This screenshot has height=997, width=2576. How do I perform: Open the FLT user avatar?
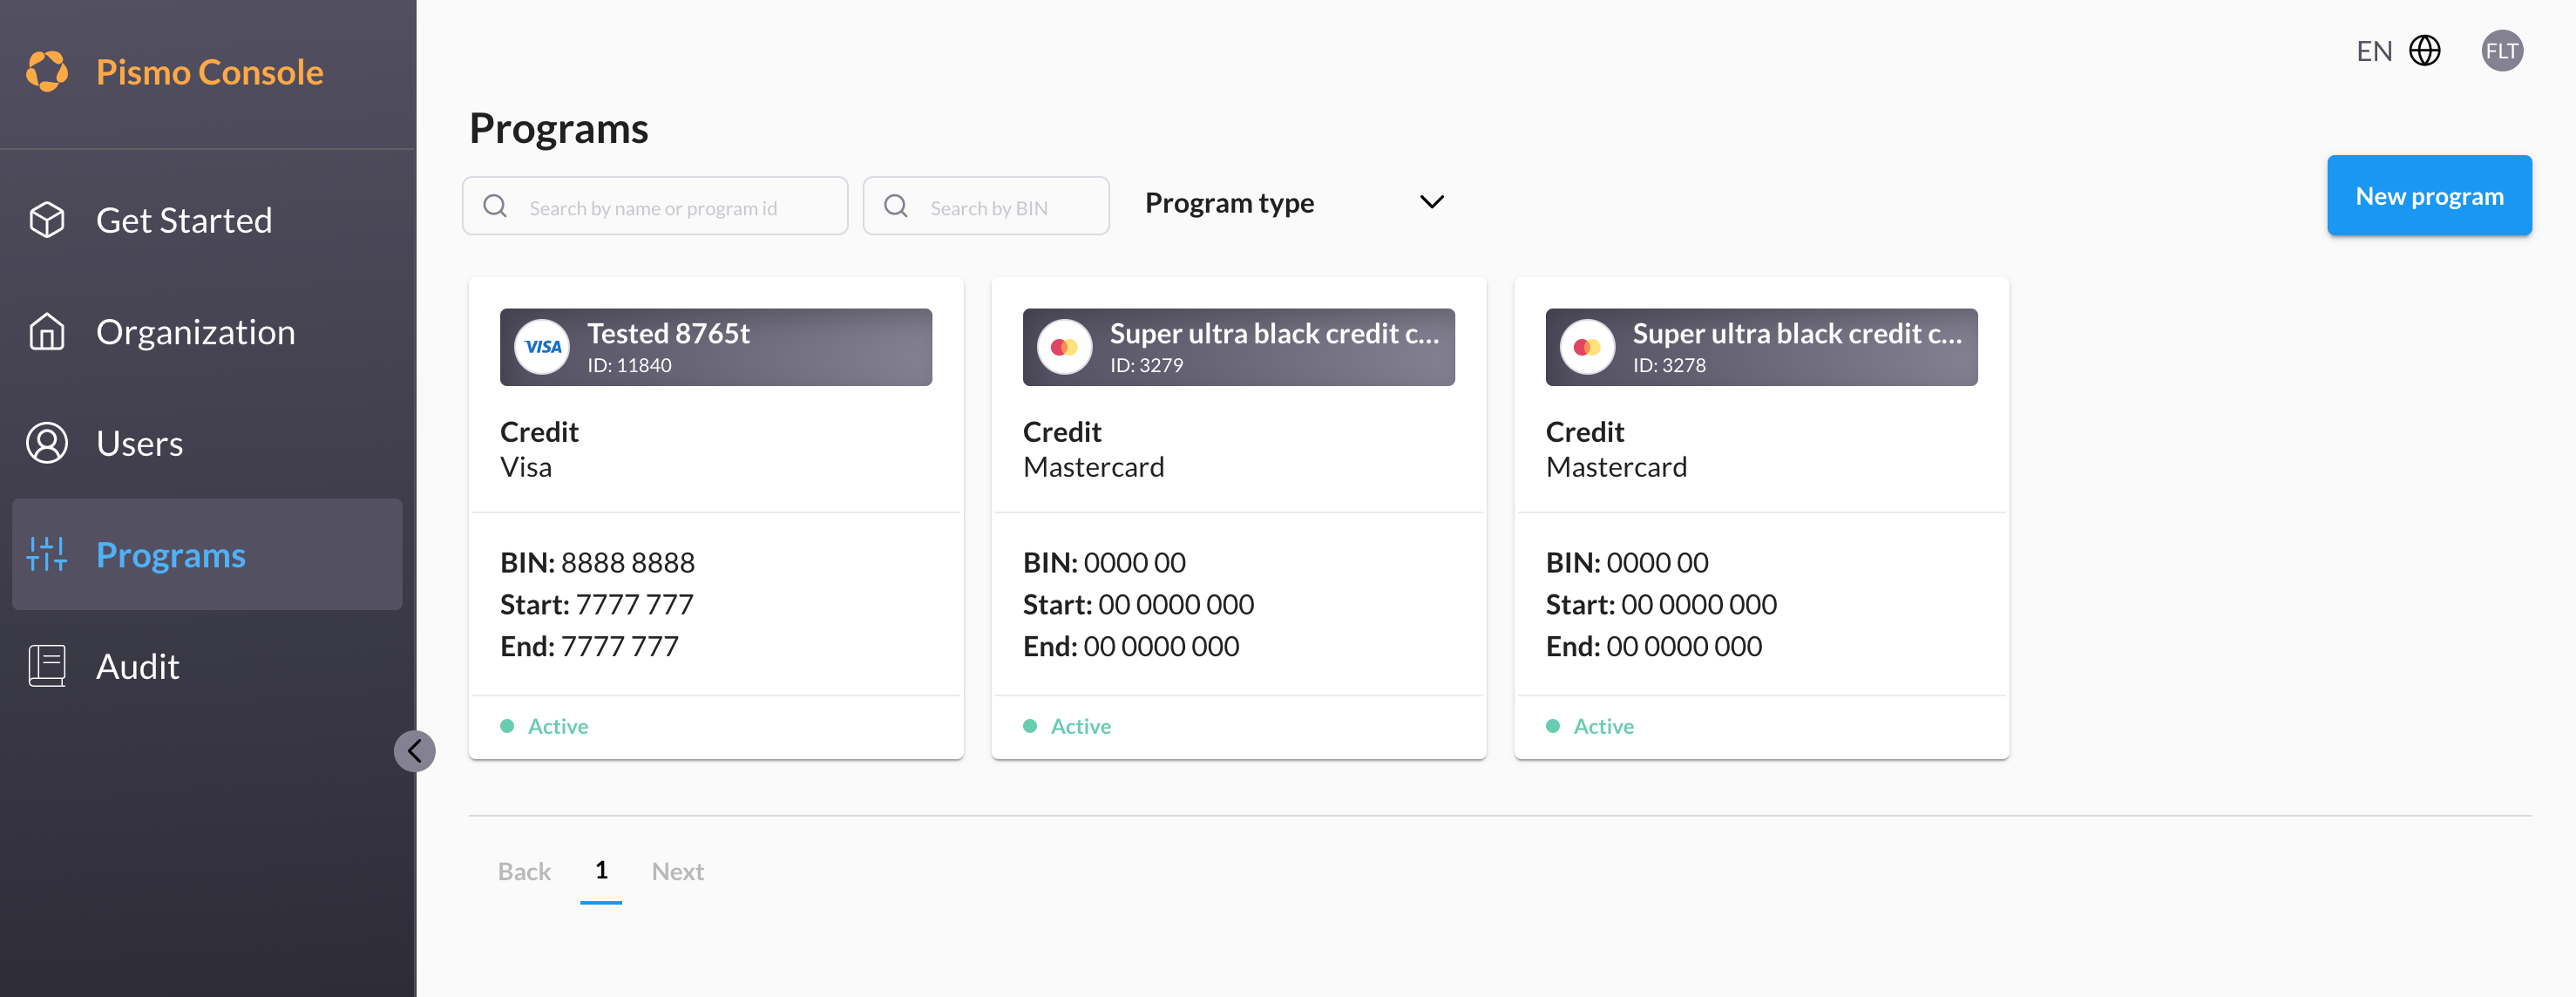(x=2501, y=51)
